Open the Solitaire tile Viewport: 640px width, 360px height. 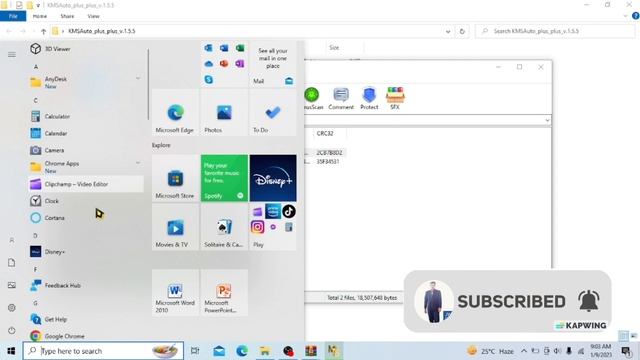pyautogui.click(x=224, y=227)
